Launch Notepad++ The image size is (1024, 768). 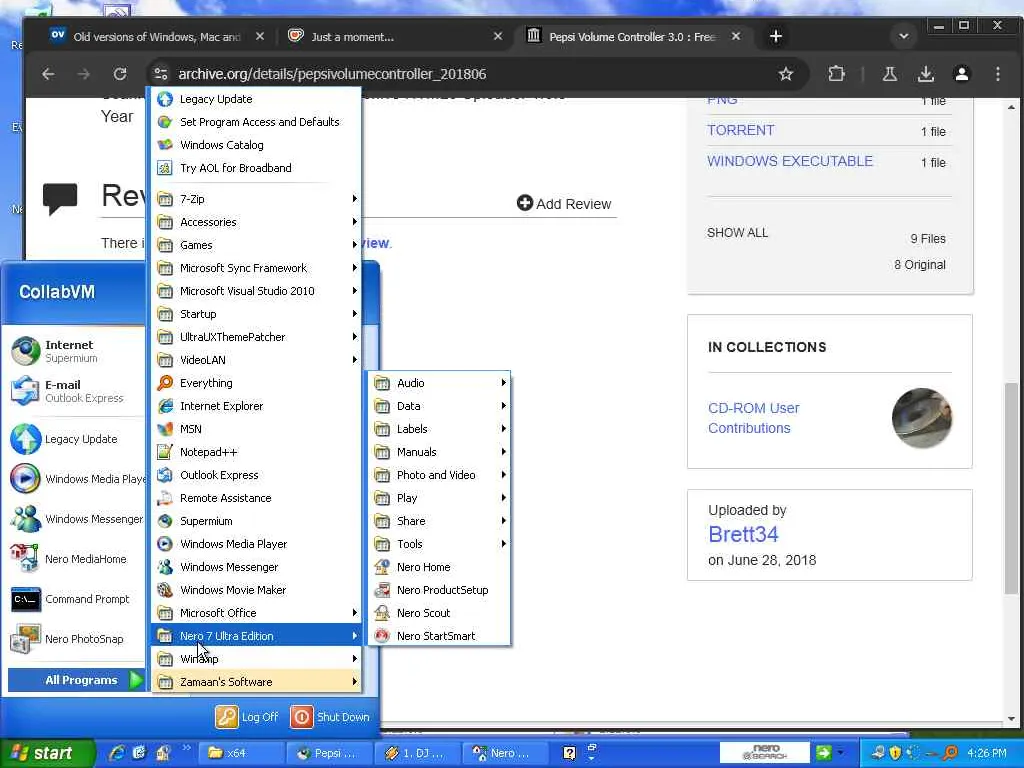(x=257, y=452)
